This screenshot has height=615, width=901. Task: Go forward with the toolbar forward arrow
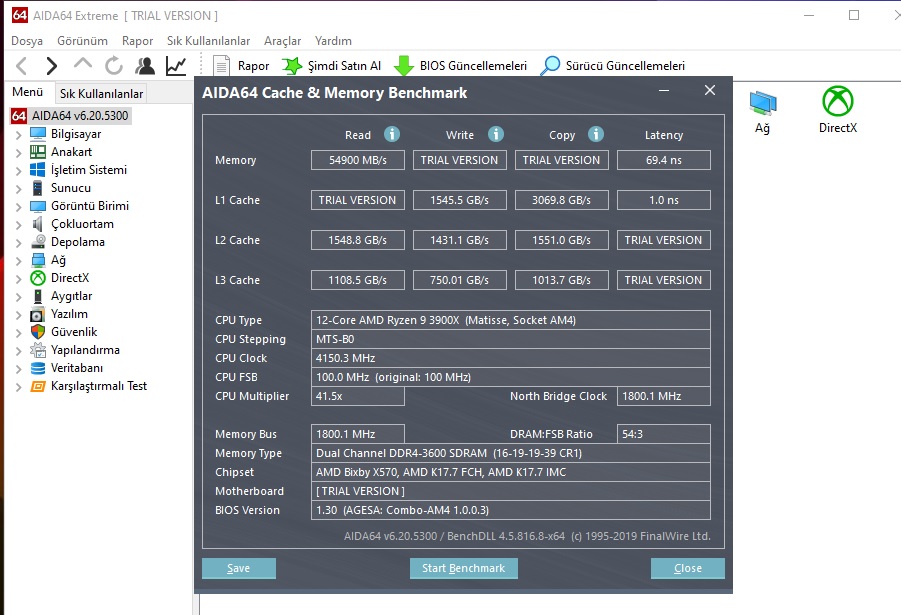point(52,66)
